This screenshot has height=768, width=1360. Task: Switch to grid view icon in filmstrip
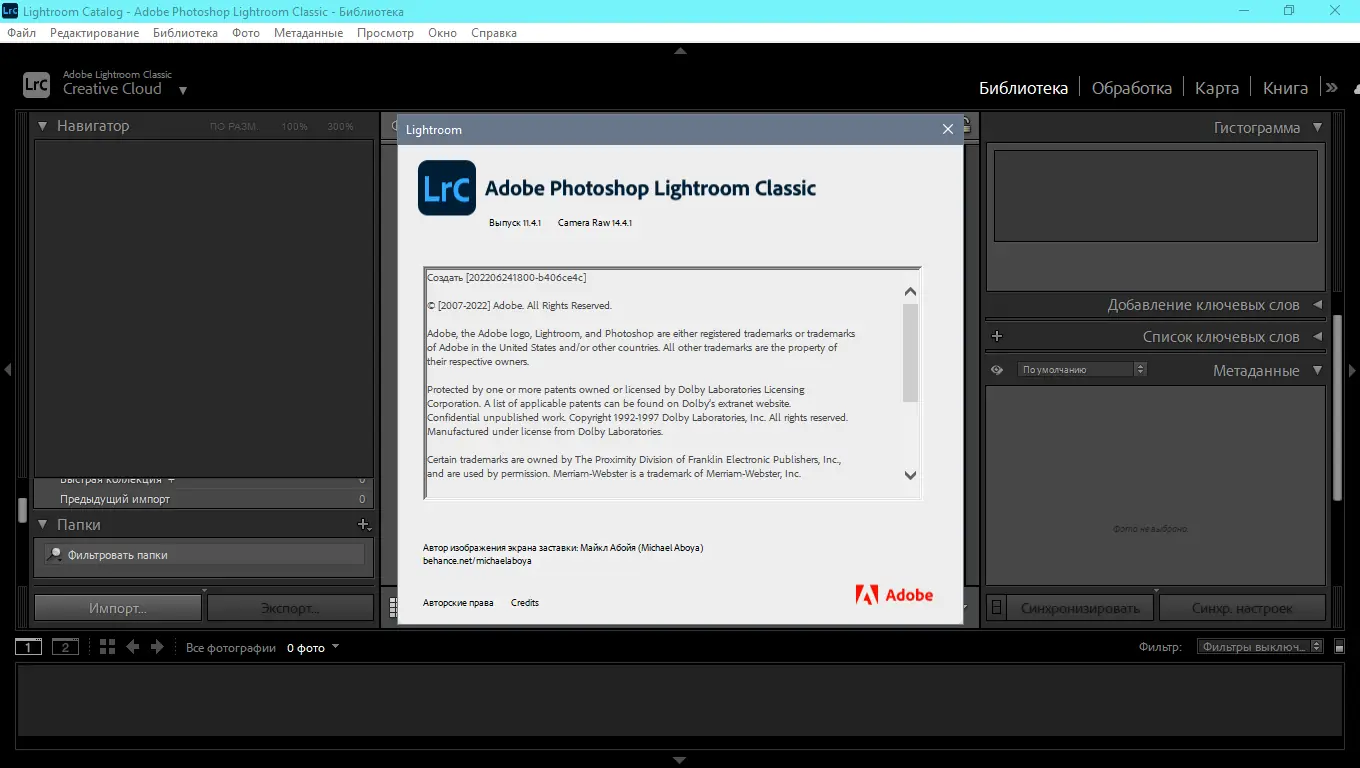click(108, 647)
